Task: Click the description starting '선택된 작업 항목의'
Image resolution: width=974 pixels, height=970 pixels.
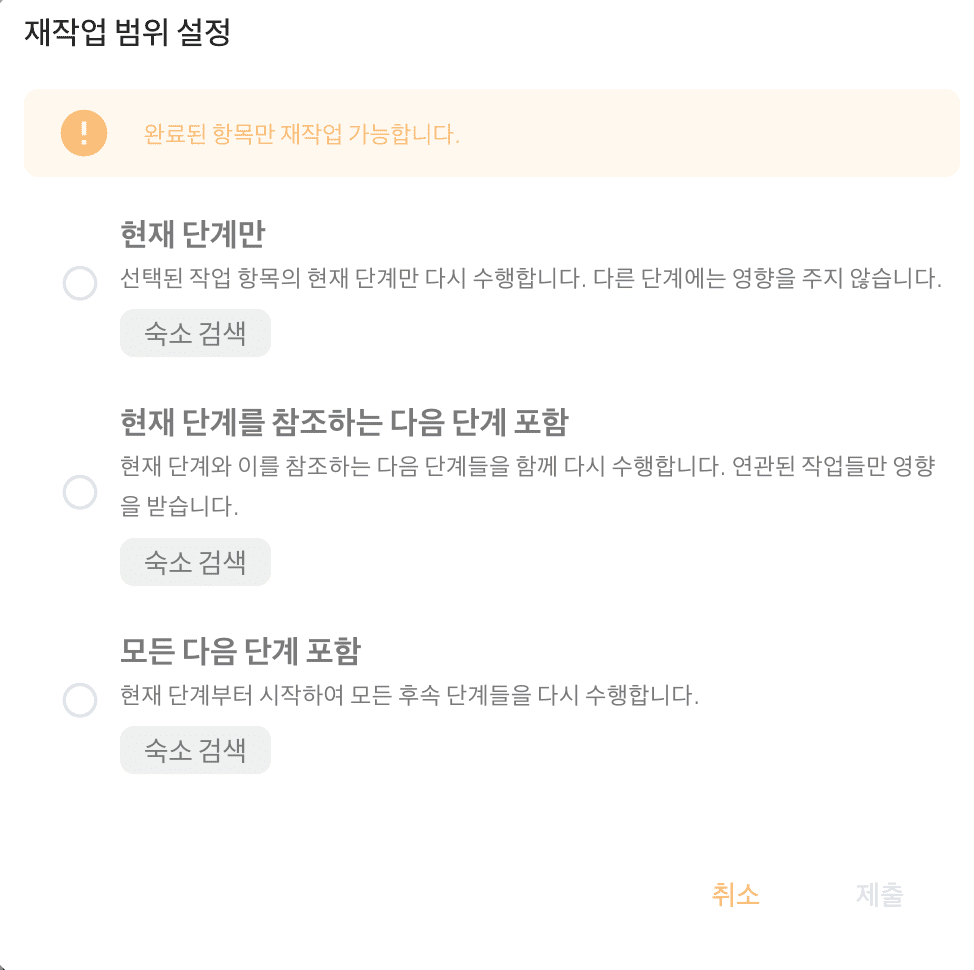Action: [x=530, y=280]
